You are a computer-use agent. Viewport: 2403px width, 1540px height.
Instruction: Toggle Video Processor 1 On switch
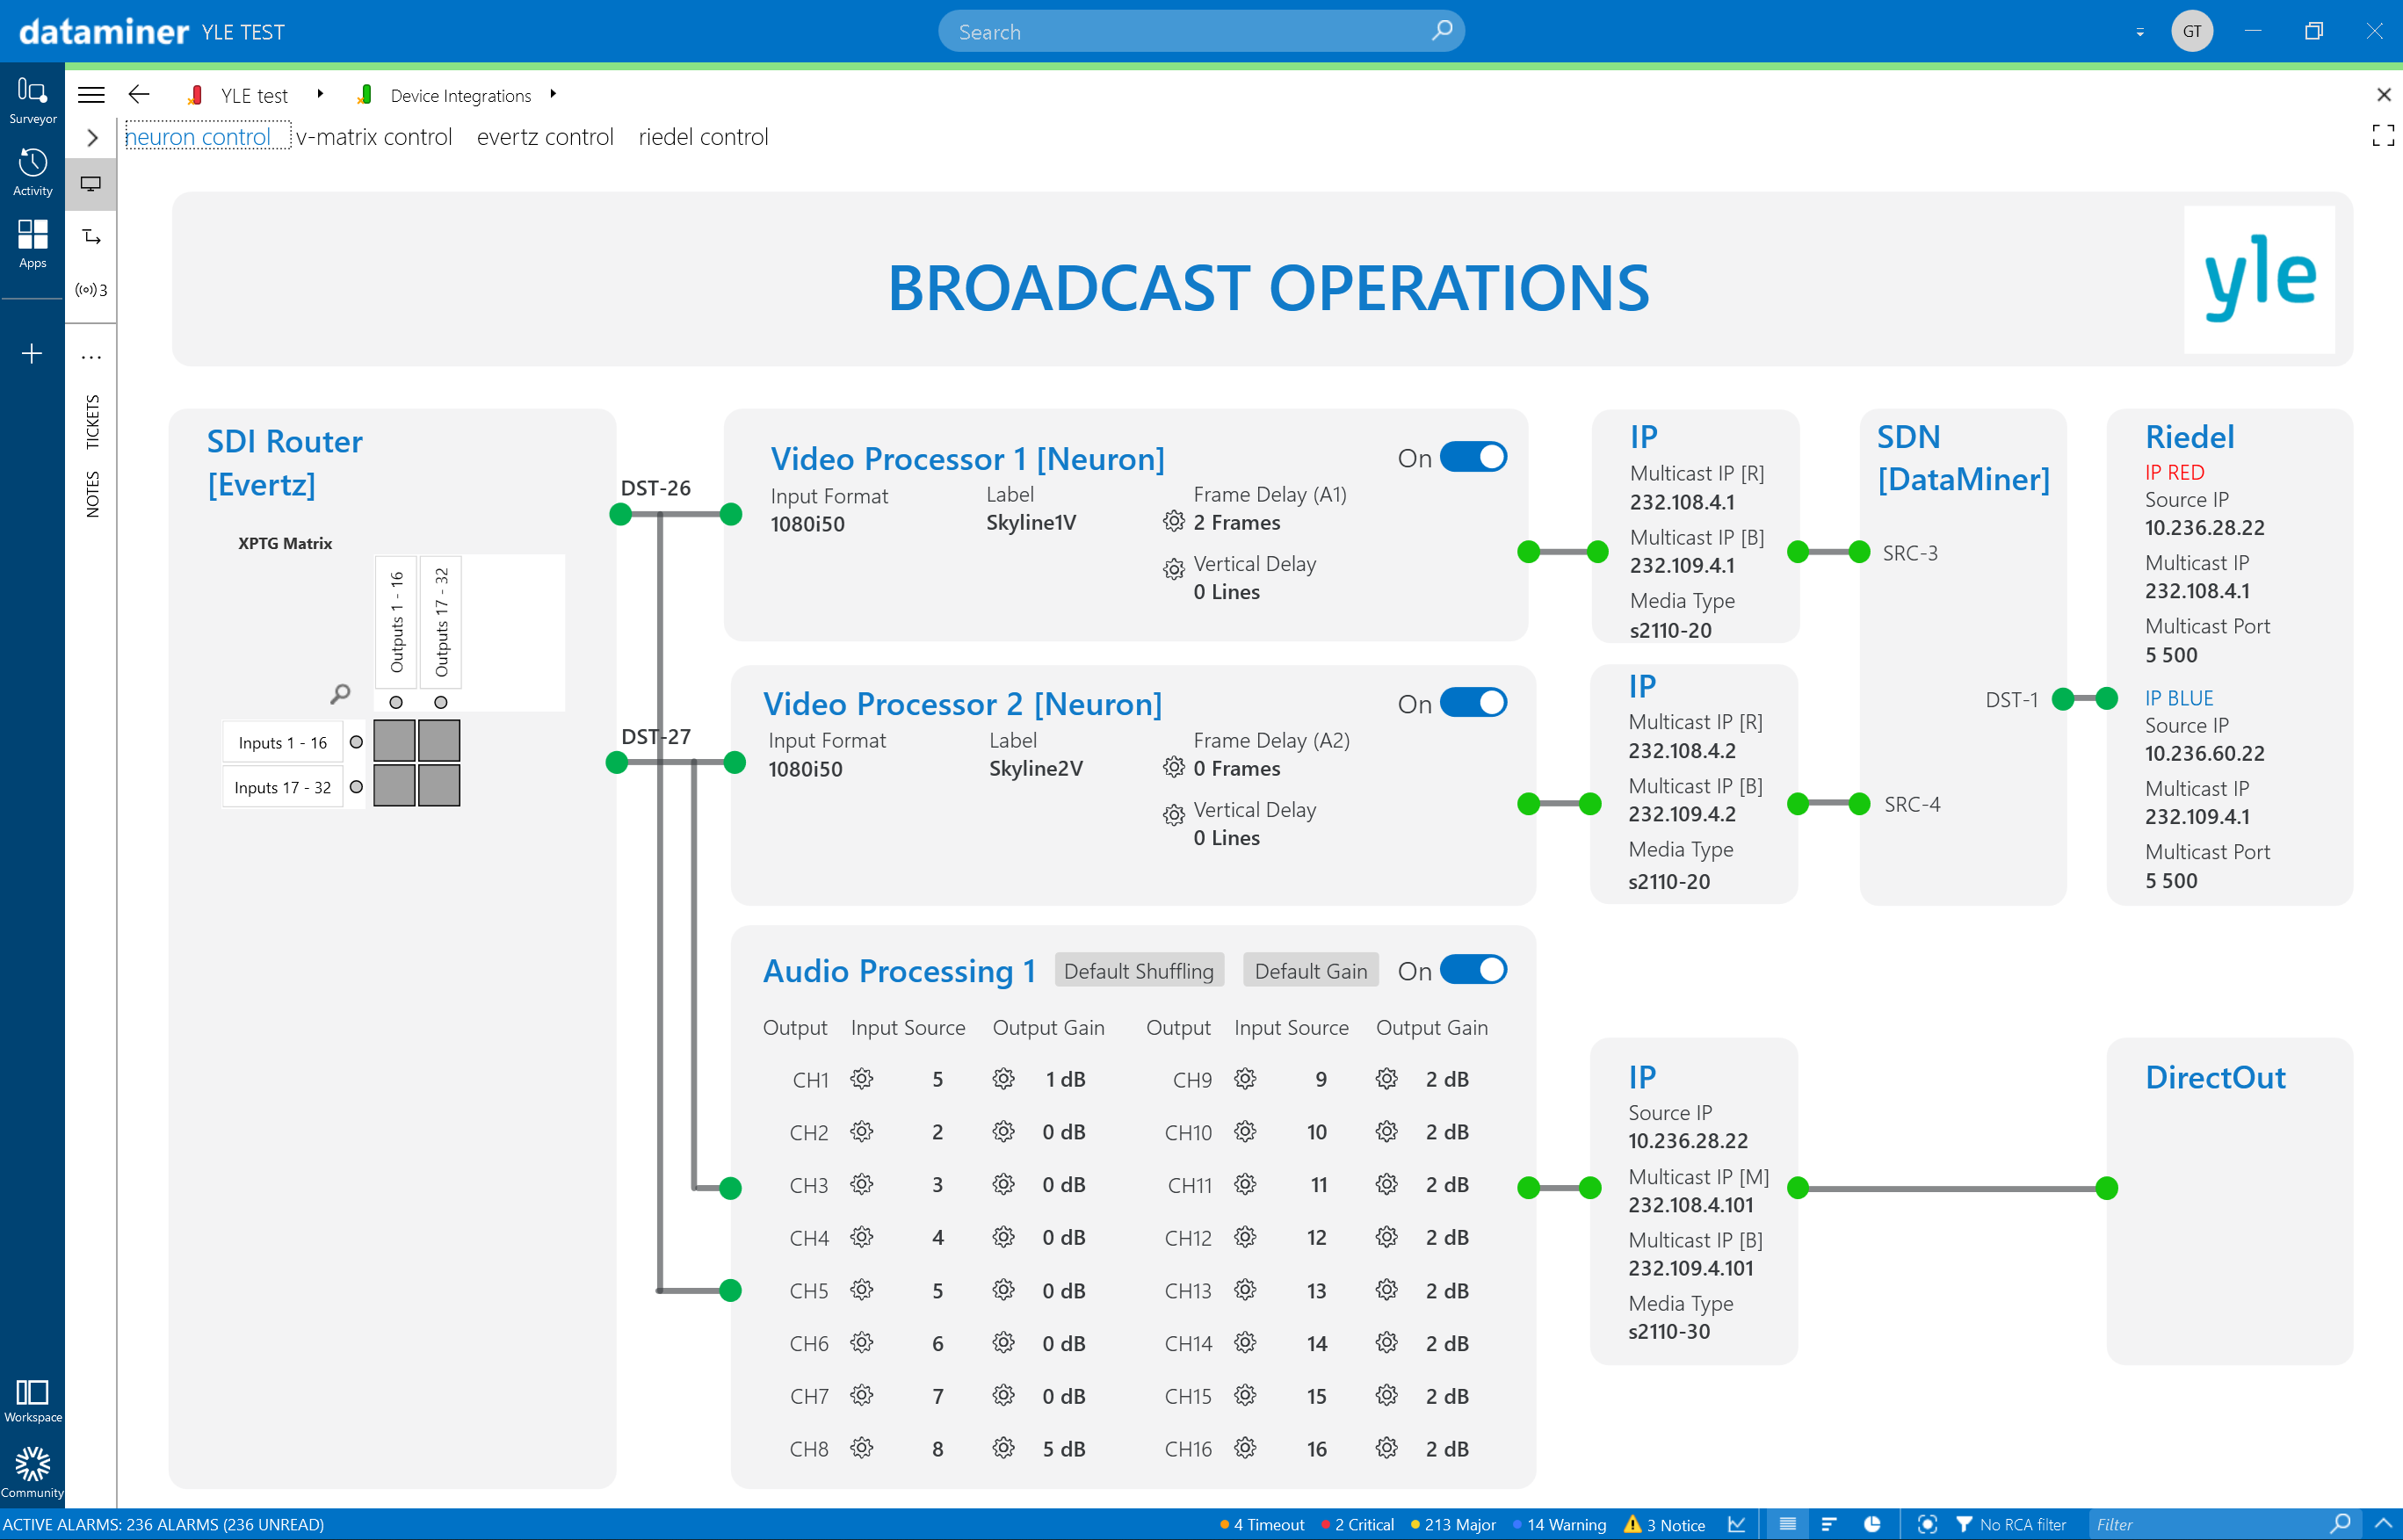tap(1474, 457)
